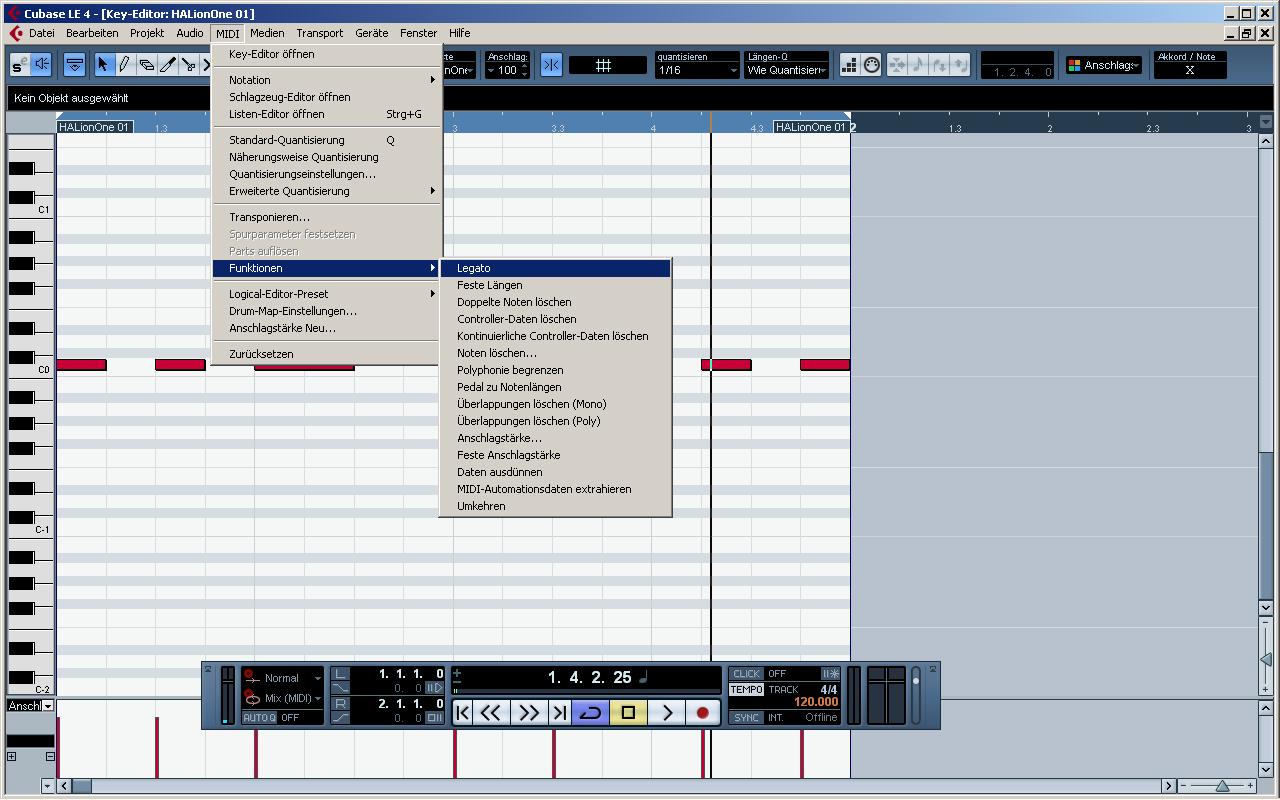1280x800 pixels.
Task: Choose Feste Längen menu entry
Action: click(x=556, y=285)
